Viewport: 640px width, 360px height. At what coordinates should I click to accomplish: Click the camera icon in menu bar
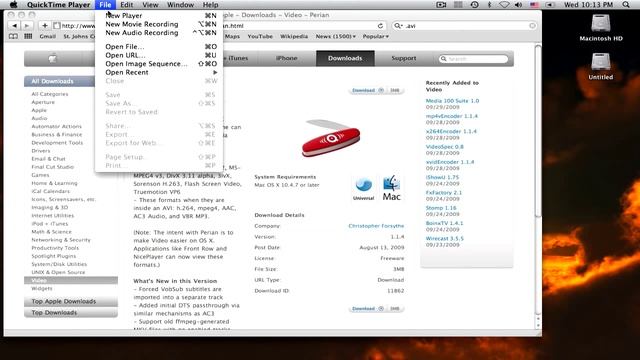pos(441,4)
